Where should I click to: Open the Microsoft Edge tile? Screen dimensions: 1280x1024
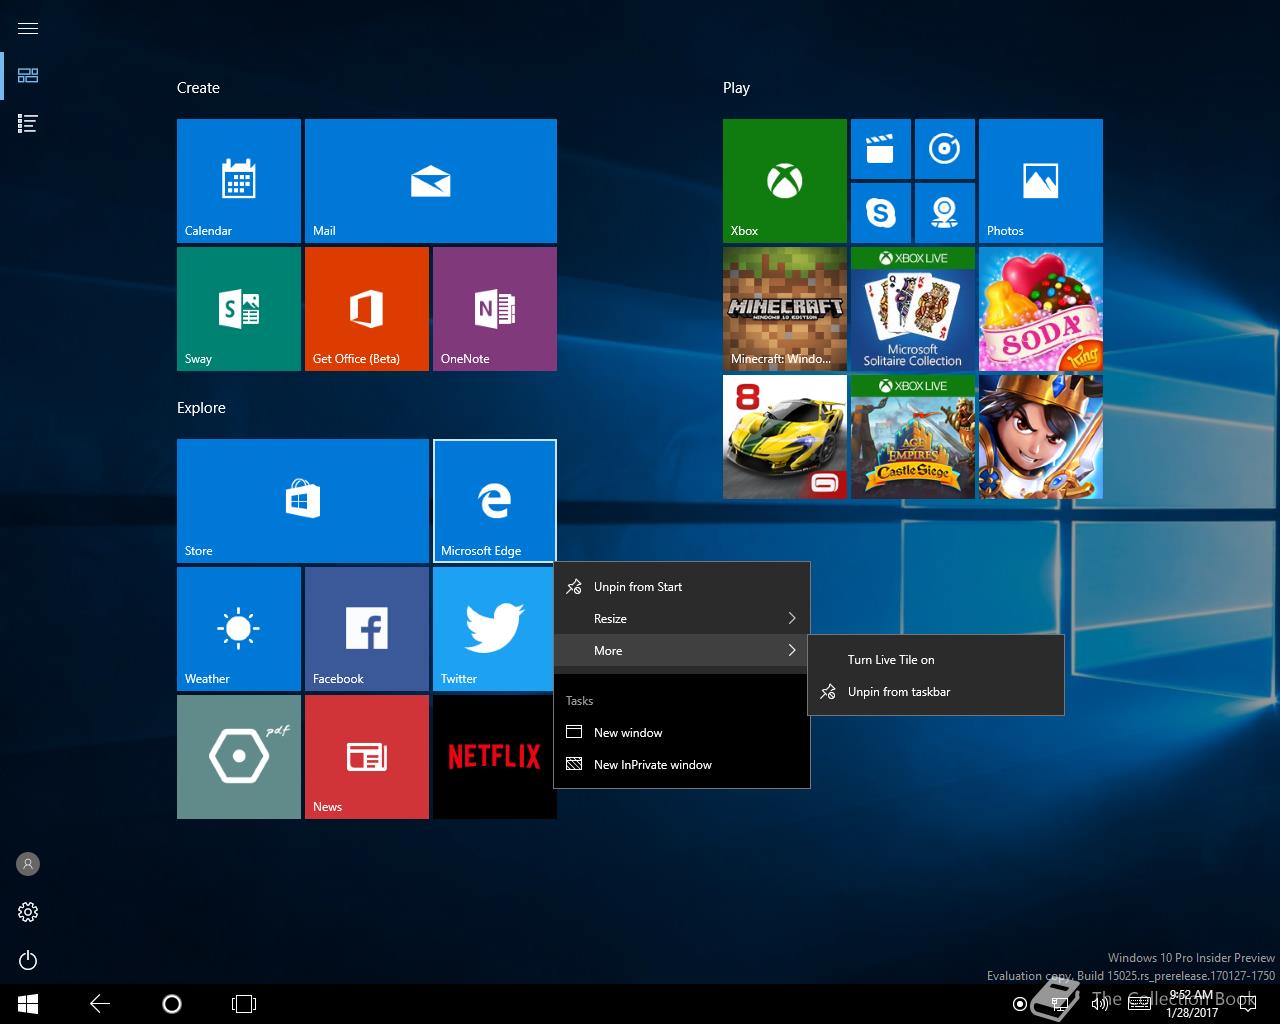click(x=495, y=501)
